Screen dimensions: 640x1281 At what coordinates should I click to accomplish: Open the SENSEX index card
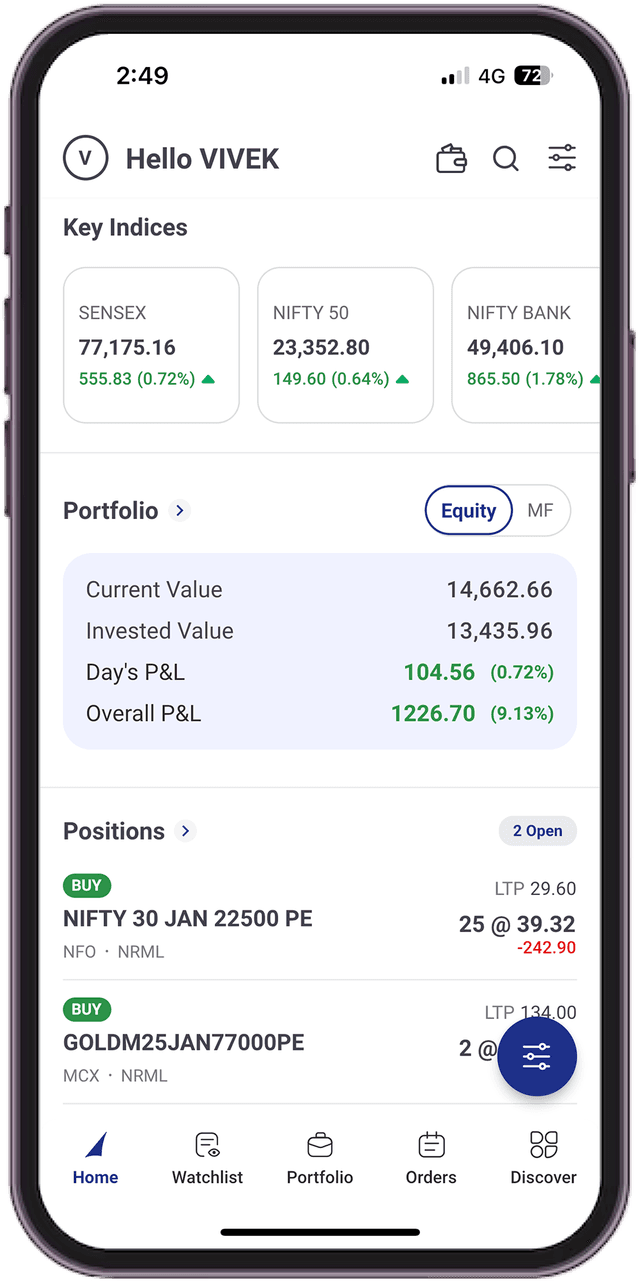pos(151,345)
